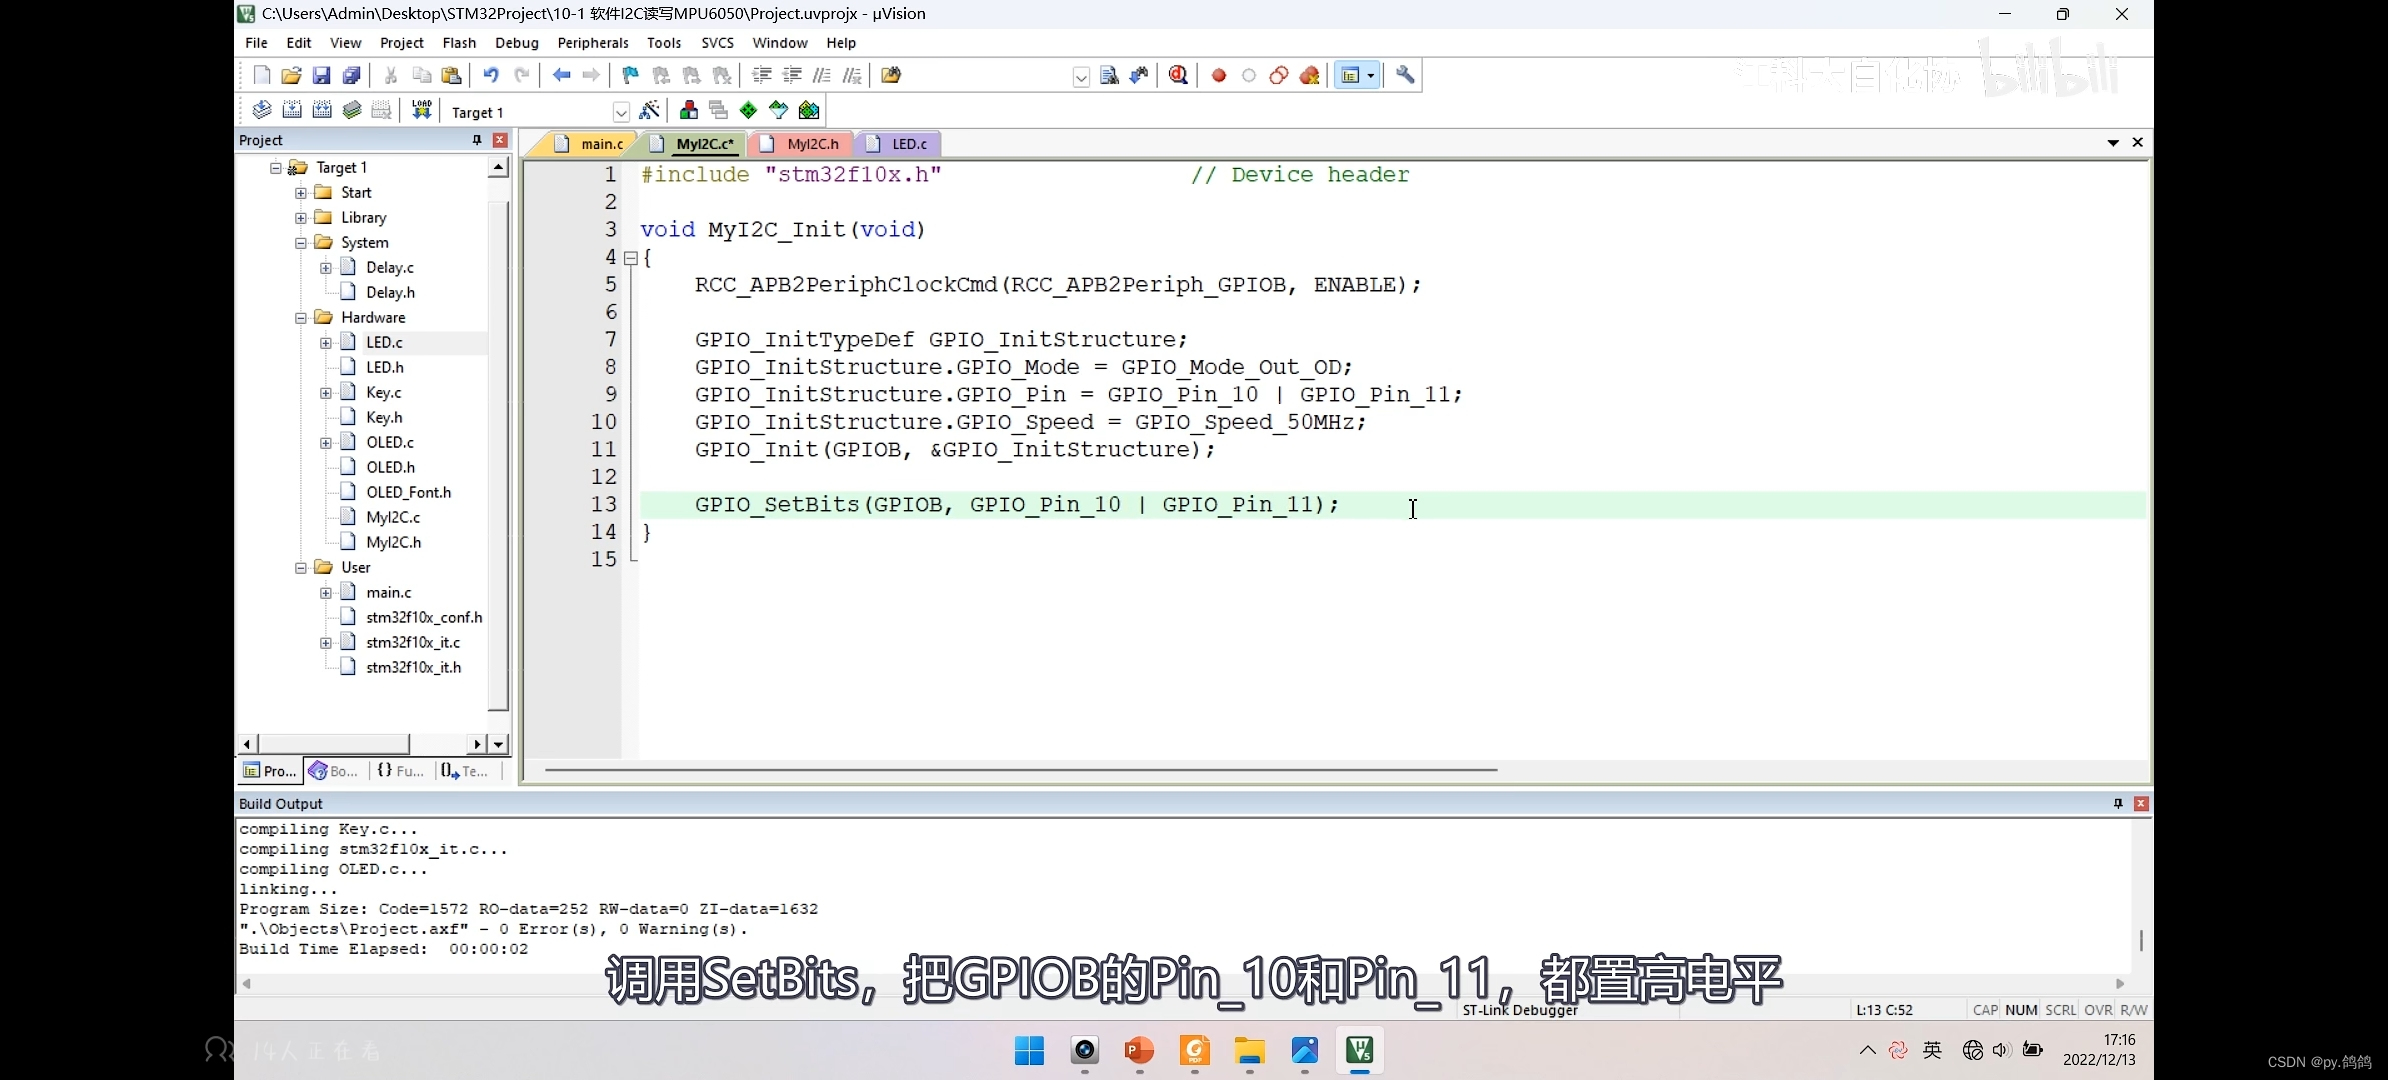Open Options for Target using the magic wand
2388x1080 pixels.
coord(649,110)
